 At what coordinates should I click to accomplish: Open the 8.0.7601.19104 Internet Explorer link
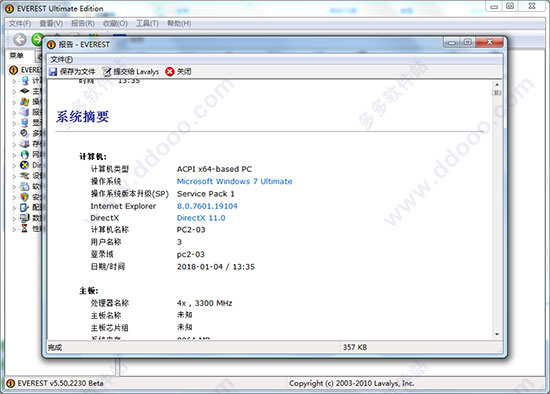click(207, 206)
